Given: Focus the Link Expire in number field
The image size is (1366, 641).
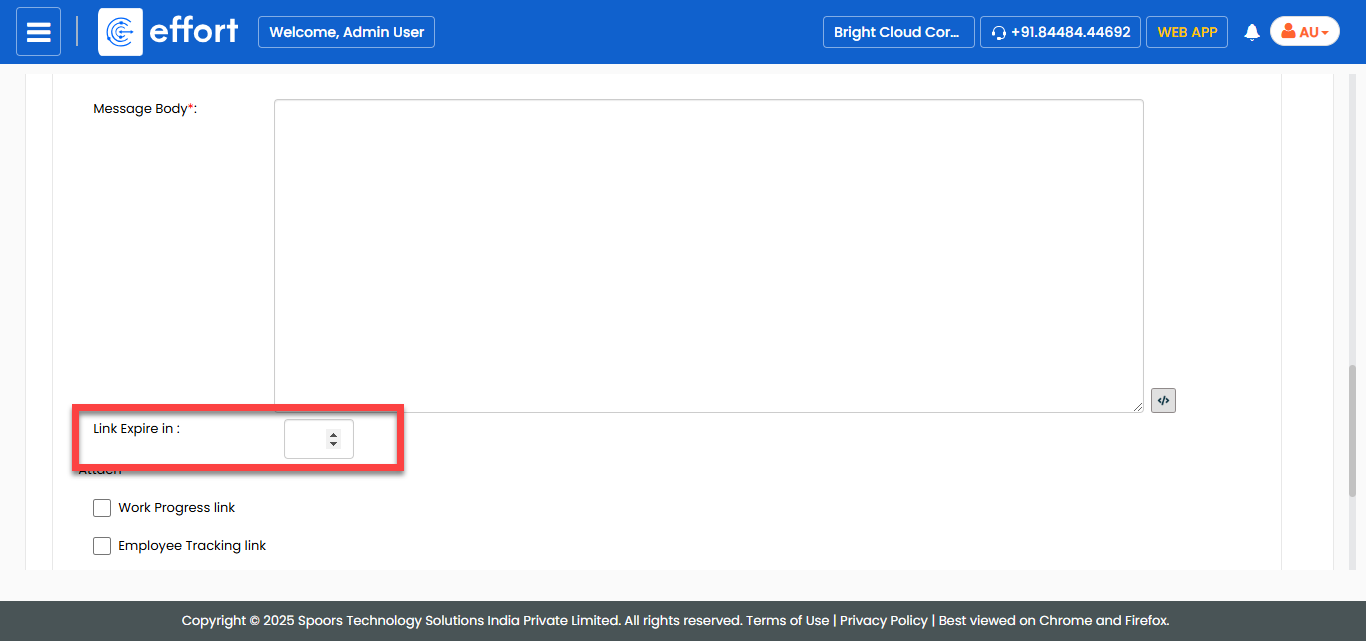Looking at the screenshot, I should point(306,439).
